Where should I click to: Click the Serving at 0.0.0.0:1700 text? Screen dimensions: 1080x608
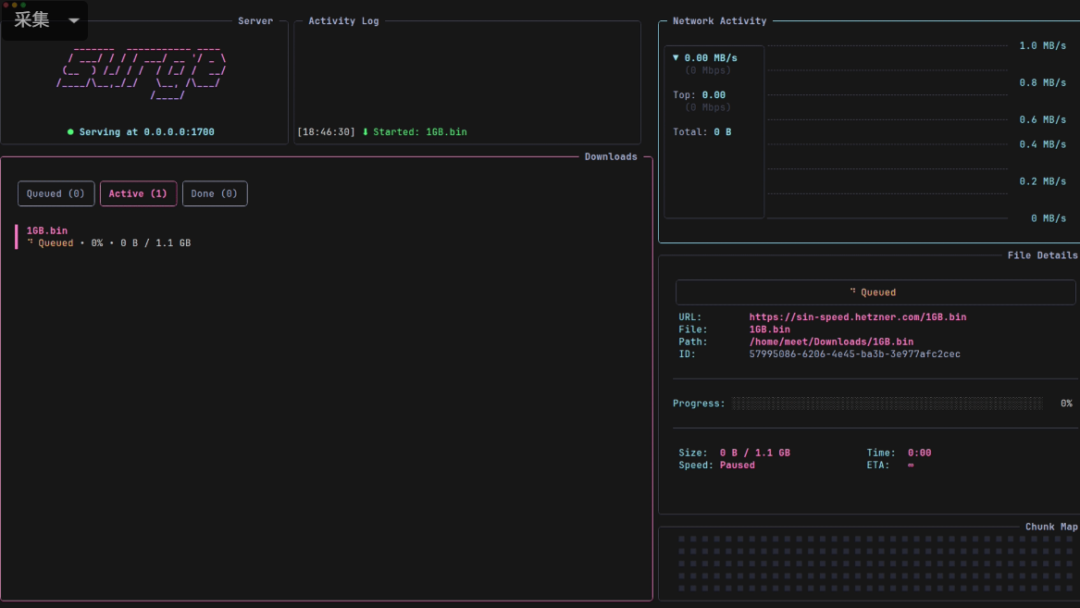point(147,132)
